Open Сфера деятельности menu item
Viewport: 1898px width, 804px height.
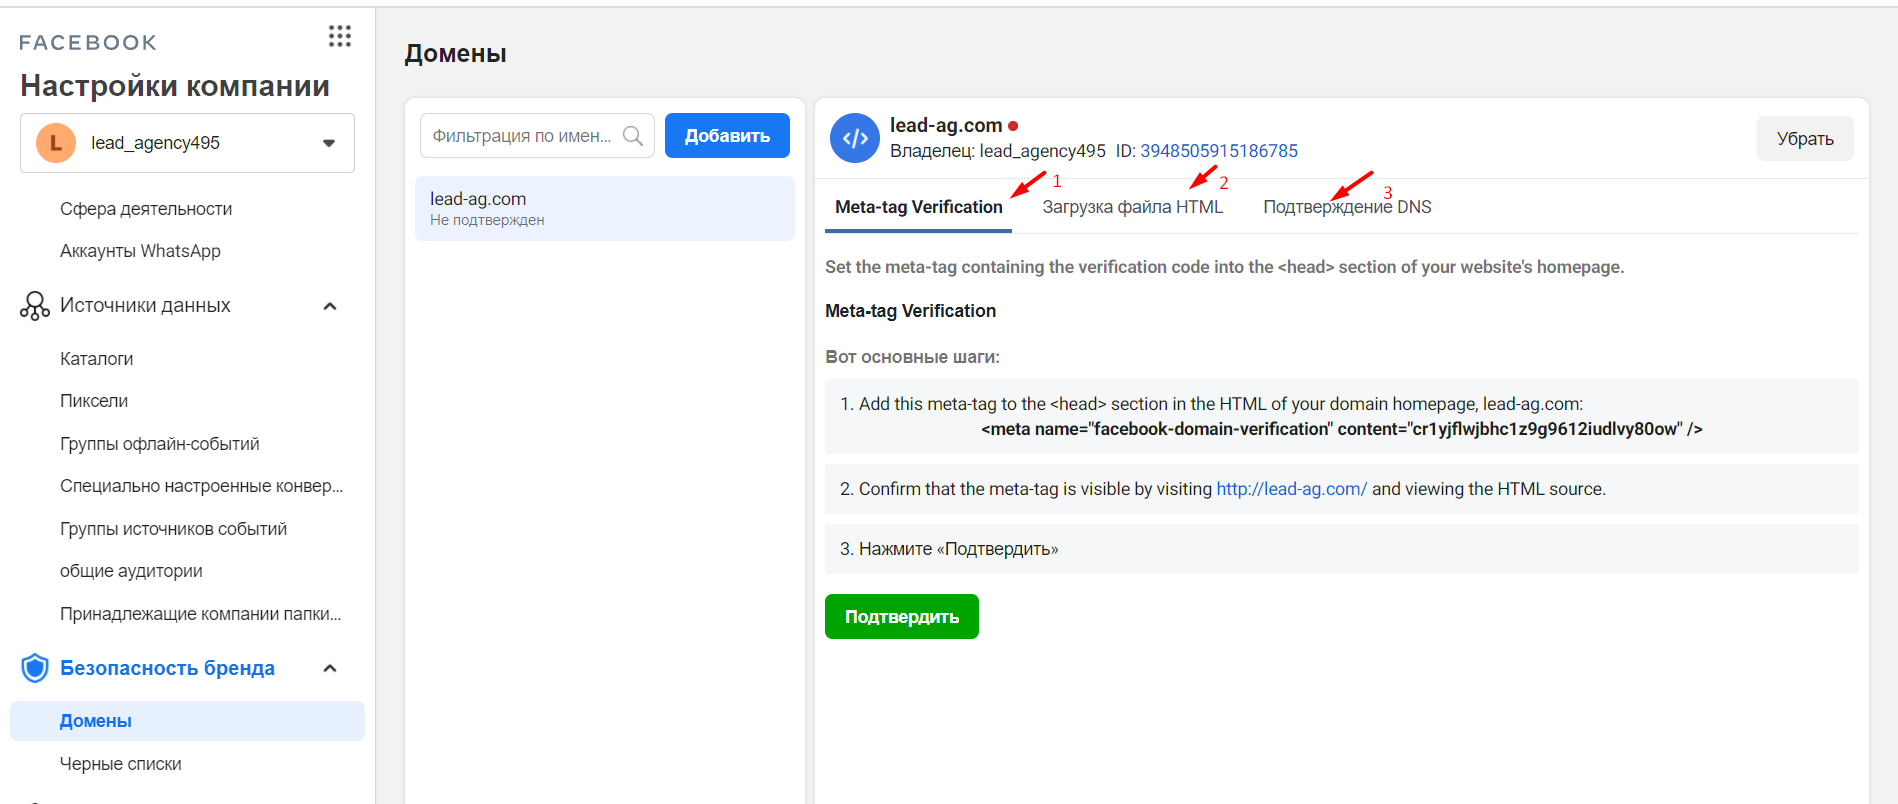pyautogui.click(x=146, y=209)
